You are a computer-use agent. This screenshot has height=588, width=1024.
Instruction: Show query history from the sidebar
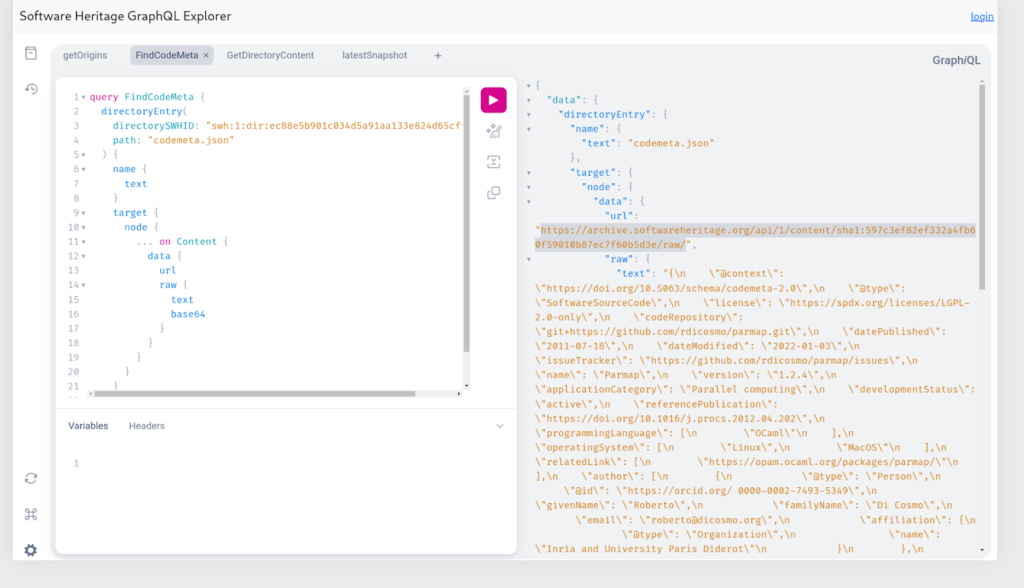click(31, 89)
